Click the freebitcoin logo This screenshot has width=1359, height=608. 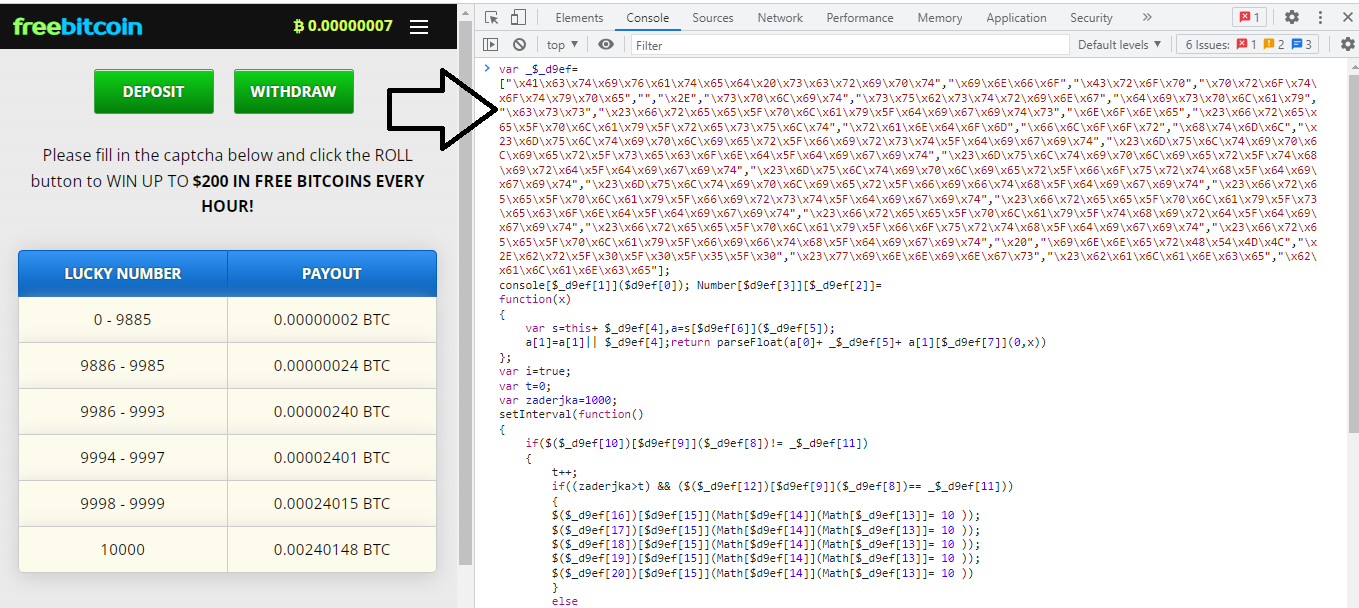pos(78,26)
